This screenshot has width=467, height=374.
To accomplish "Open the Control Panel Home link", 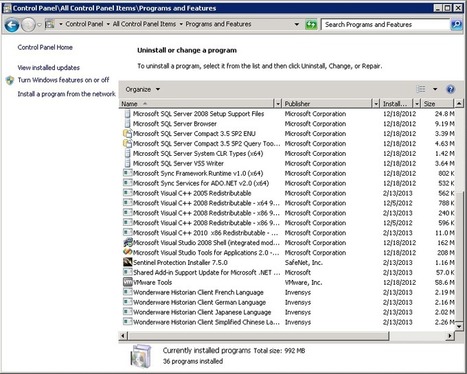I will click(45, 47).
